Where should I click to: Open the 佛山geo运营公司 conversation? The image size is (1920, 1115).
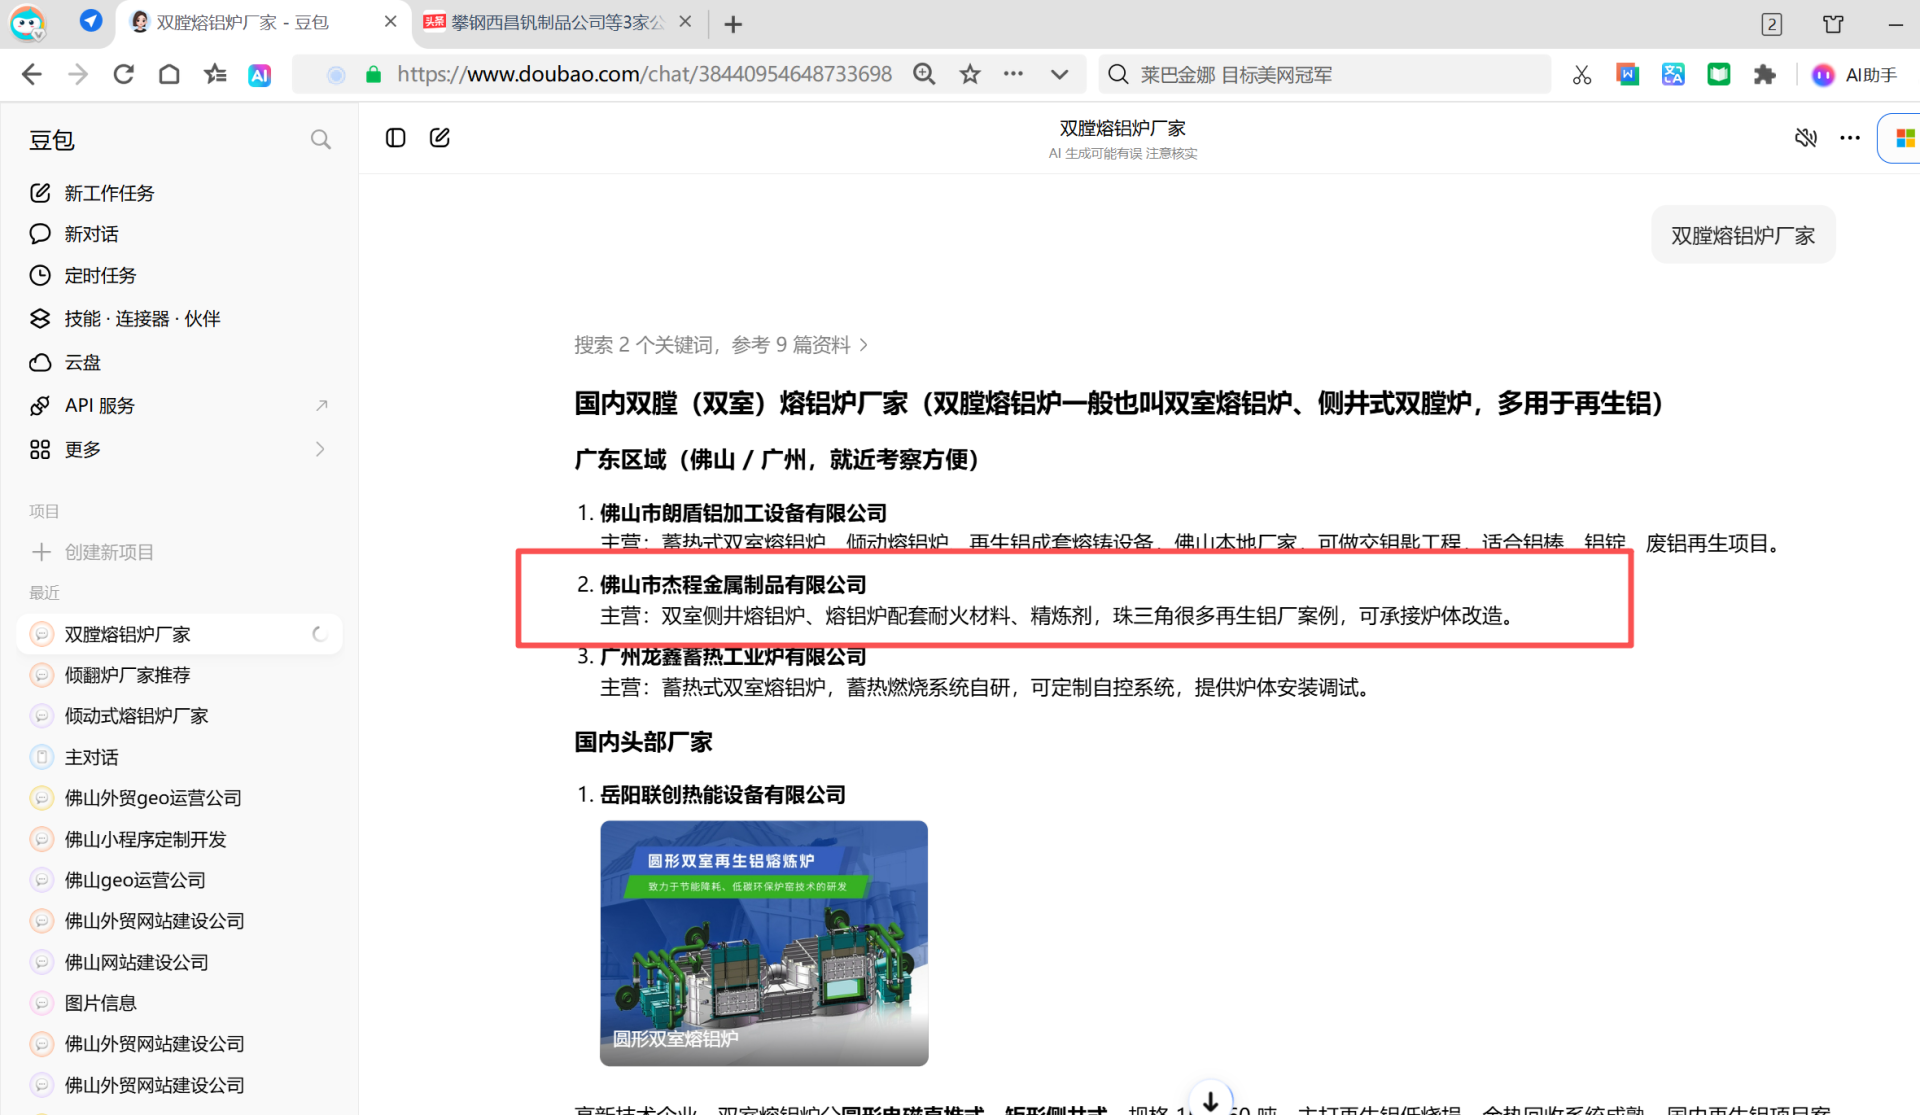point(180,880)
